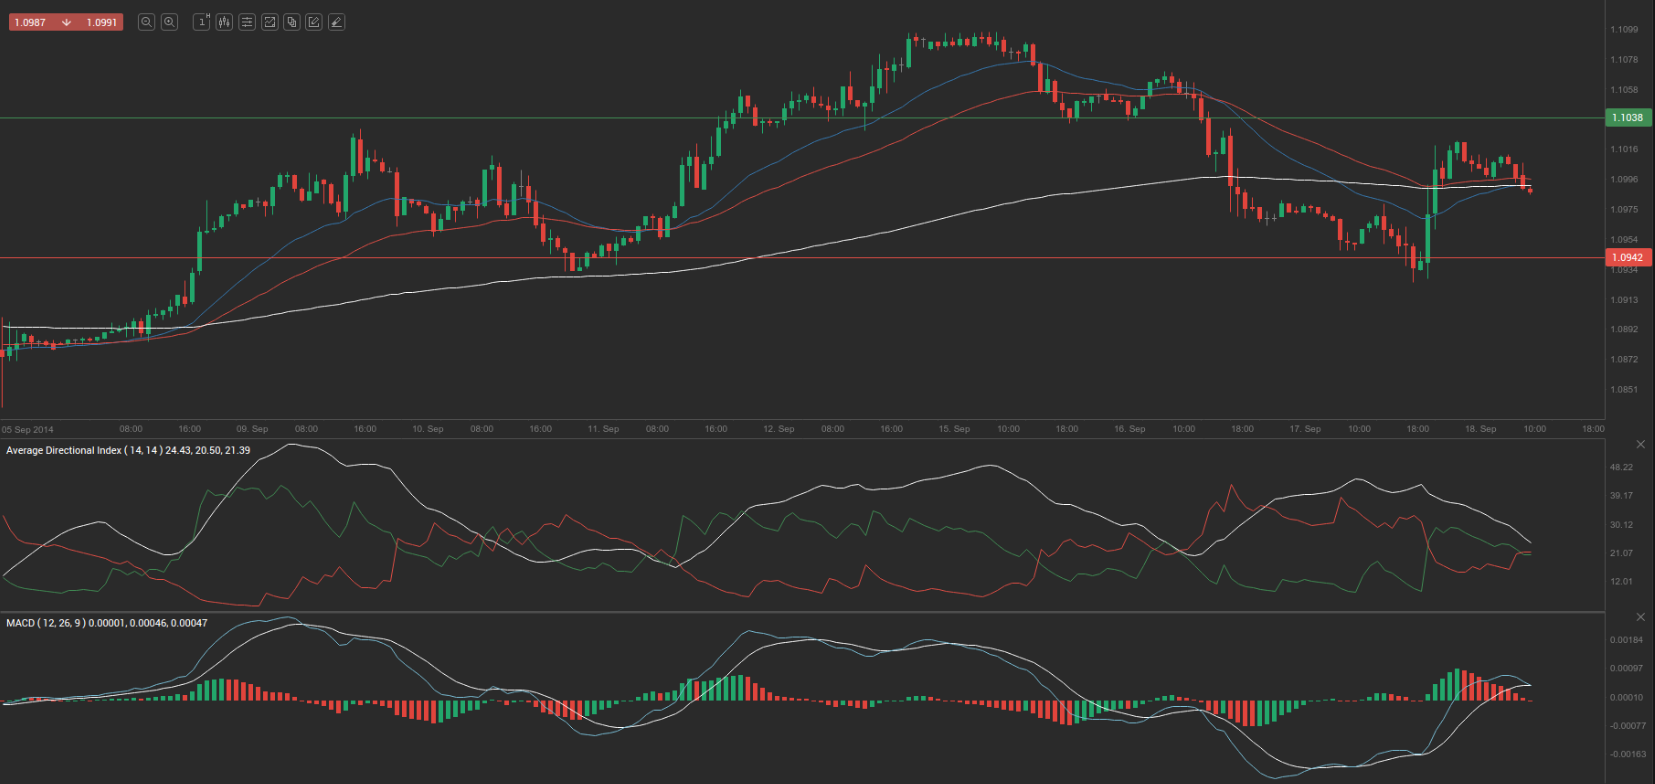The width and height of the screenshot is (1655, 784).
Task: Click the 1.1099 value on price scale
Action: 1624,30
